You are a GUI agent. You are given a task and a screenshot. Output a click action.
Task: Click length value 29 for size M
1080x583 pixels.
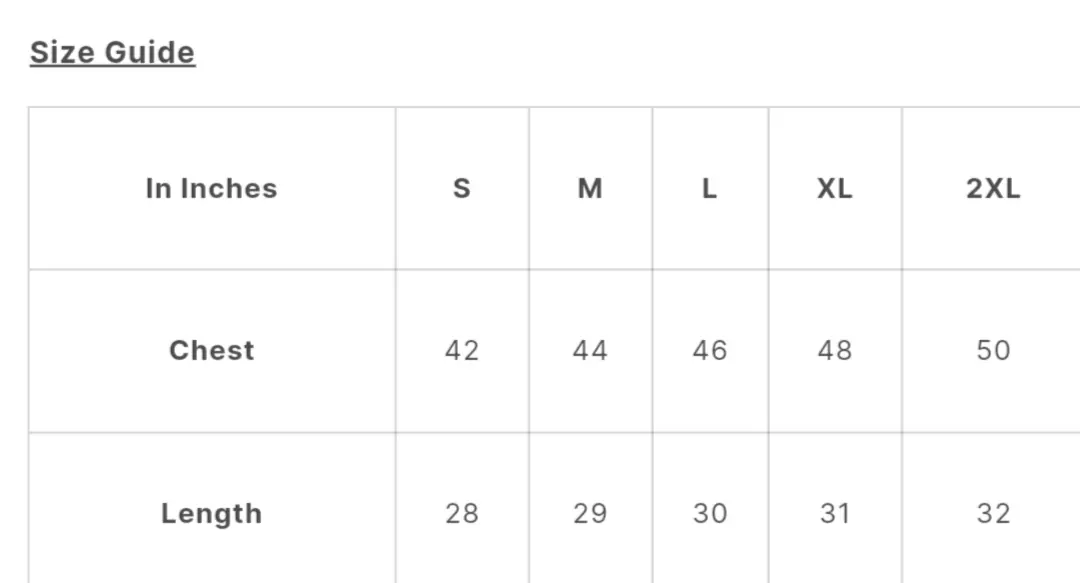point(590,513)
